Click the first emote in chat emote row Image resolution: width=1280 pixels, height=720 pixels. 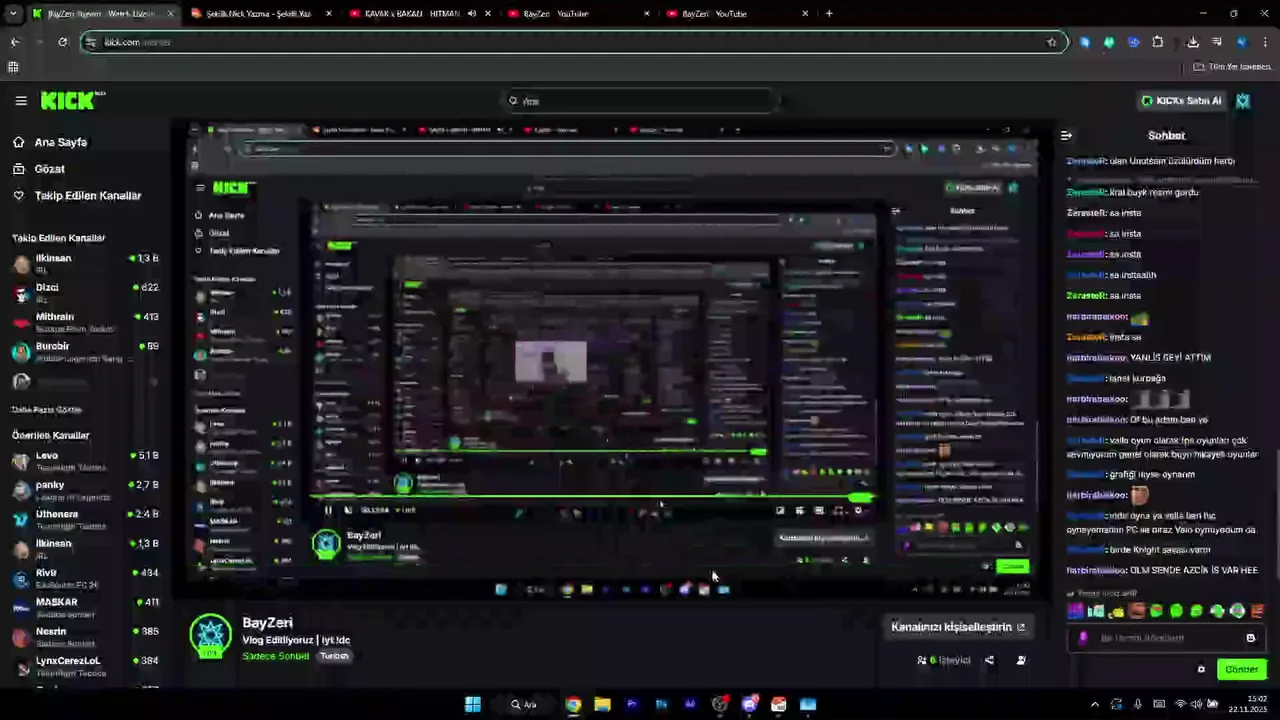click(x=1075, y=611)
